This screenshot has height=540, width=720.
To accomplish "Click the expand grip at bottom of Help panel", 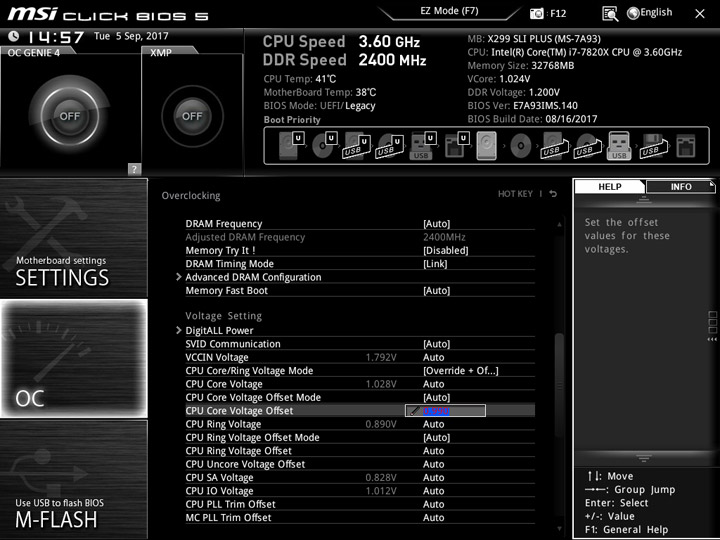I will click(x=643, y=458).
